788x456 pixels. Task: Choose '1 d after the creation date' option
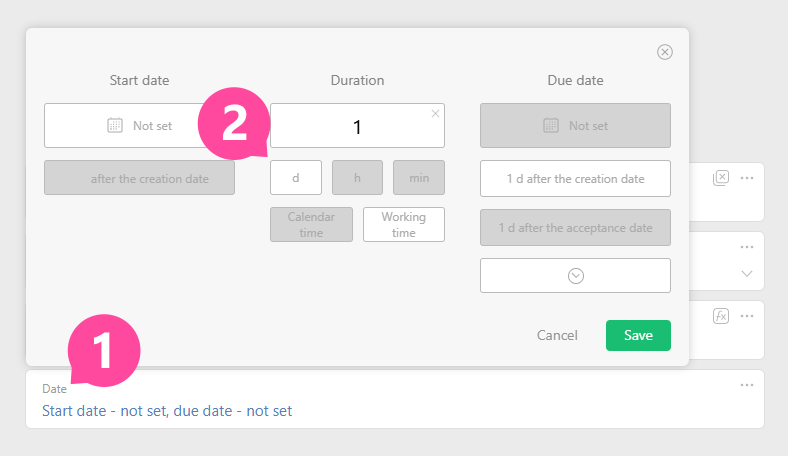click(x=575, y=179)
